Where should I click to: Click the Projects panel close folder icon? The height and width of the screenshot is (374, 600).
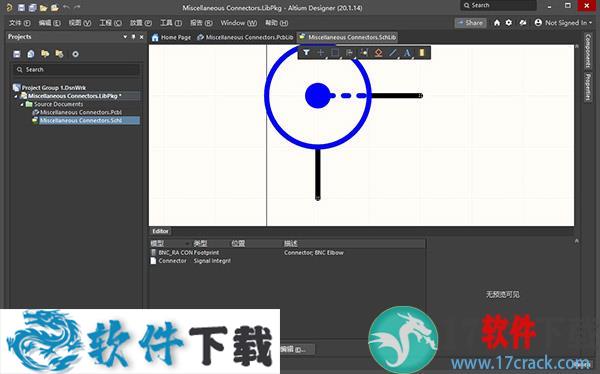tap(59, 54)
